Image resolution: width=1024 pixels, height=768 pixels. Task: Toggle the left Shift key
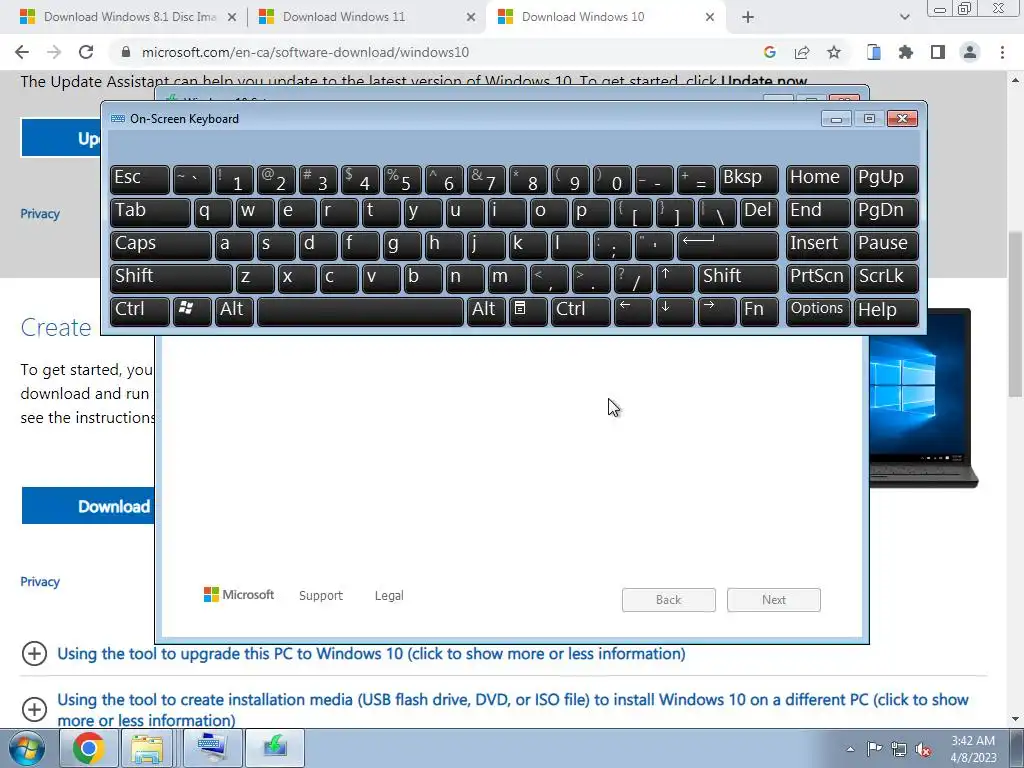pos(171,278)
